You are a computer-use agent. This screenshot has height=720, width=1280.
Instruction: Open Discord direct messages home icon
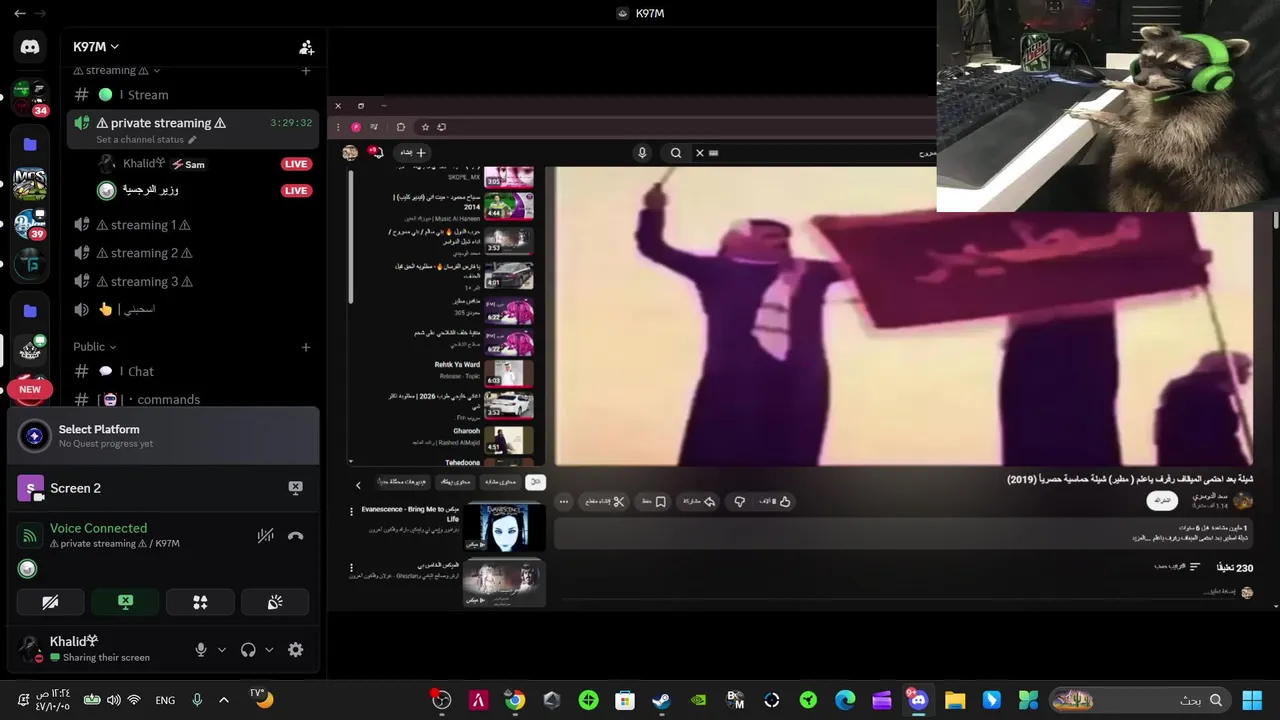pyautogui.click(x=30, y=46)
